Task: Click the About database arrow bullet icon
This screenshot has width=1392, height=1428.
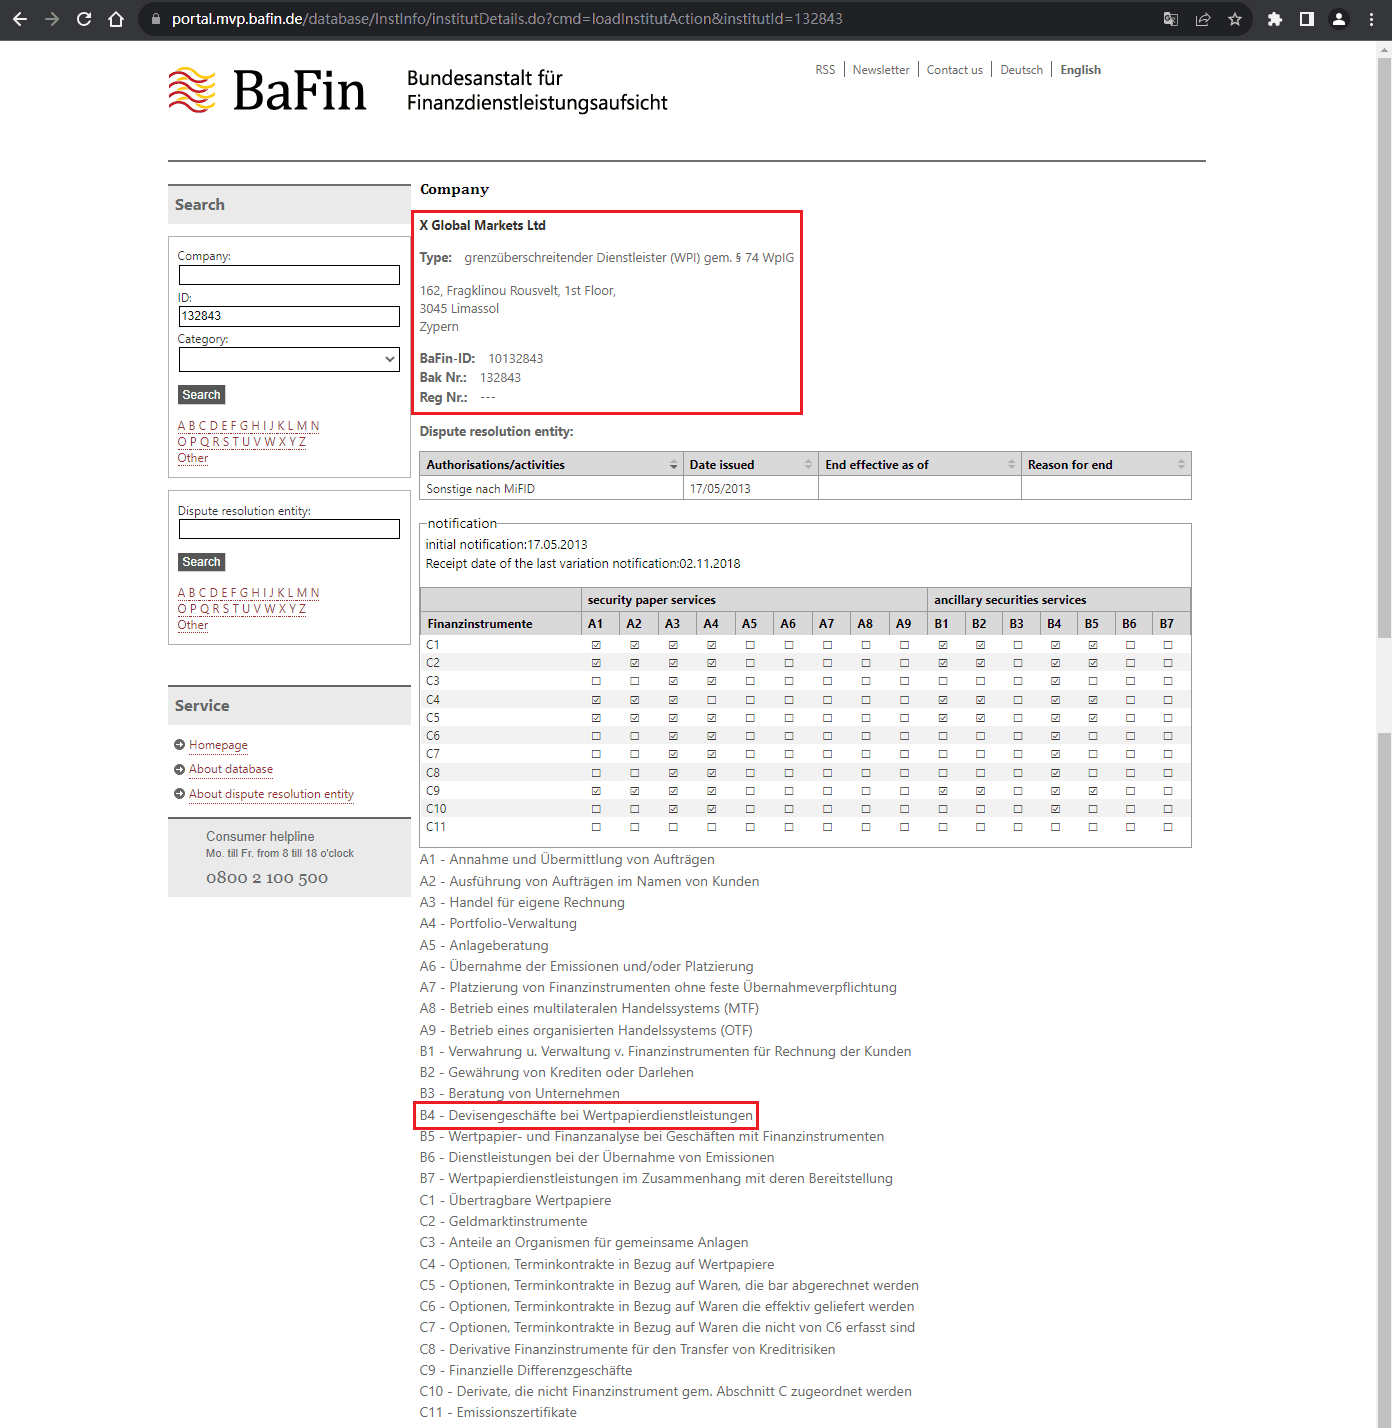Action: click(x=179, y=769)
